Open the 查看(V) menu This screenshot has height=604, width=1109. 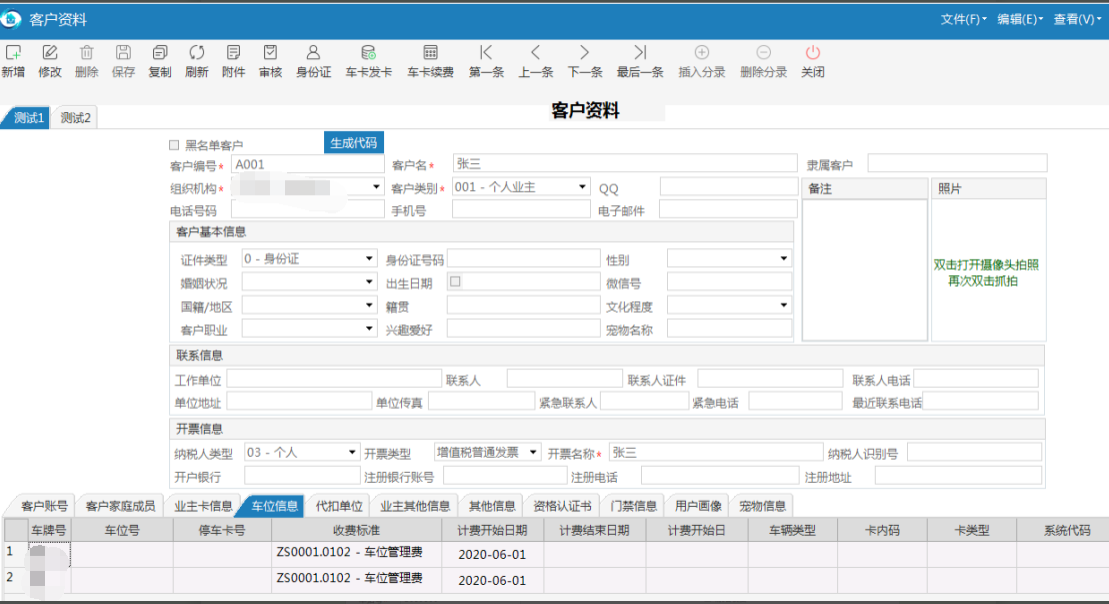pos(1077,20)
